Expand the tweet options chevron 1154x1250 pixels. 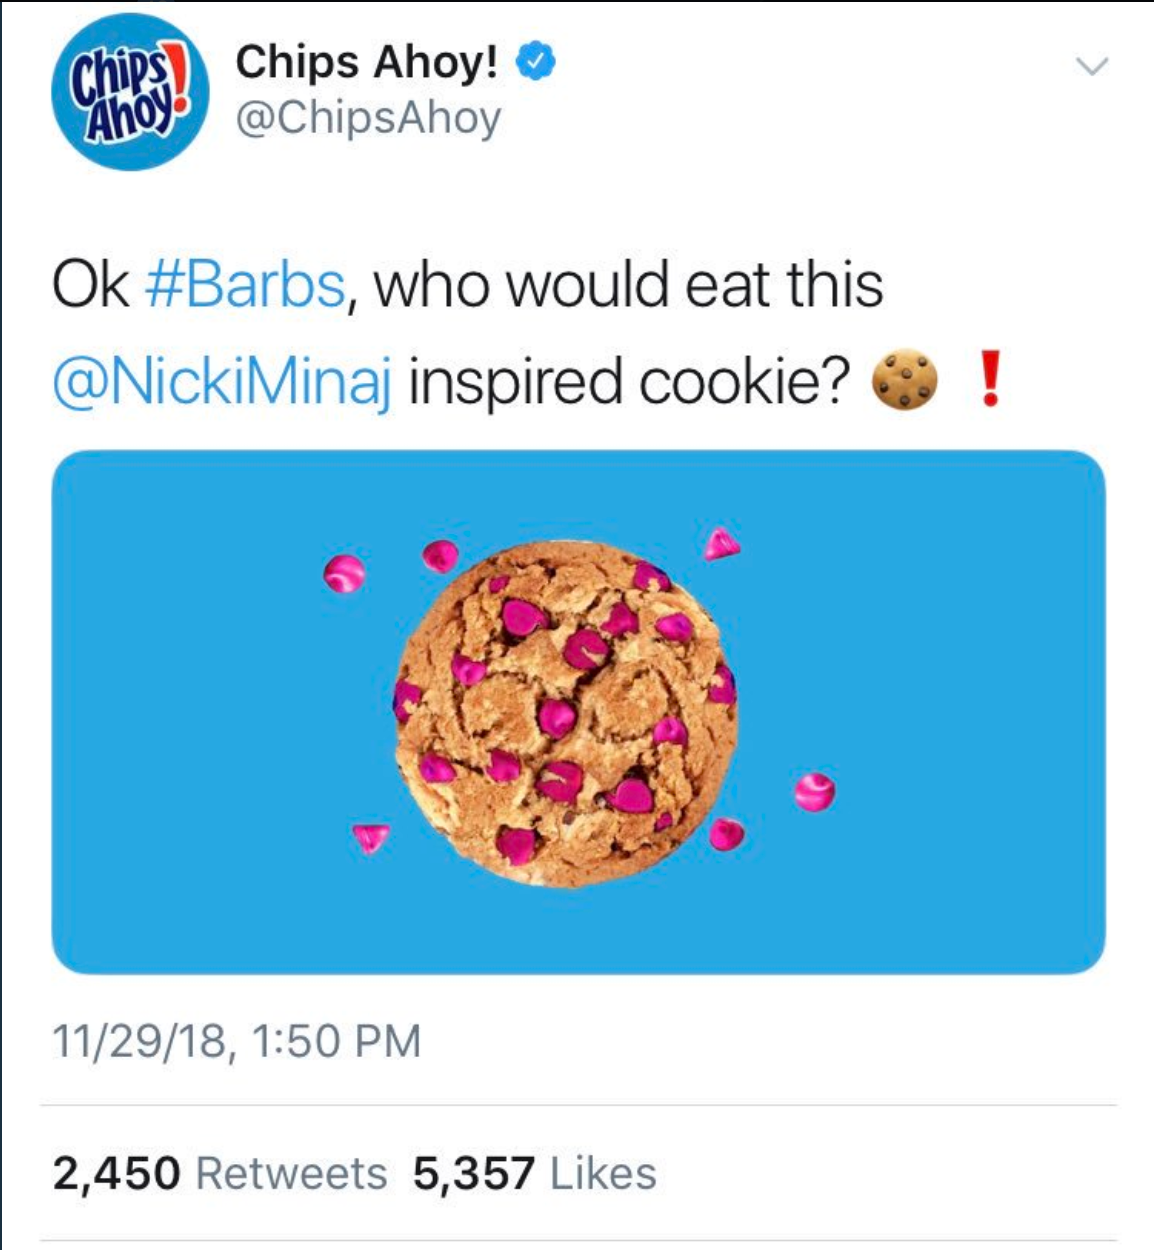[1091, 67]
